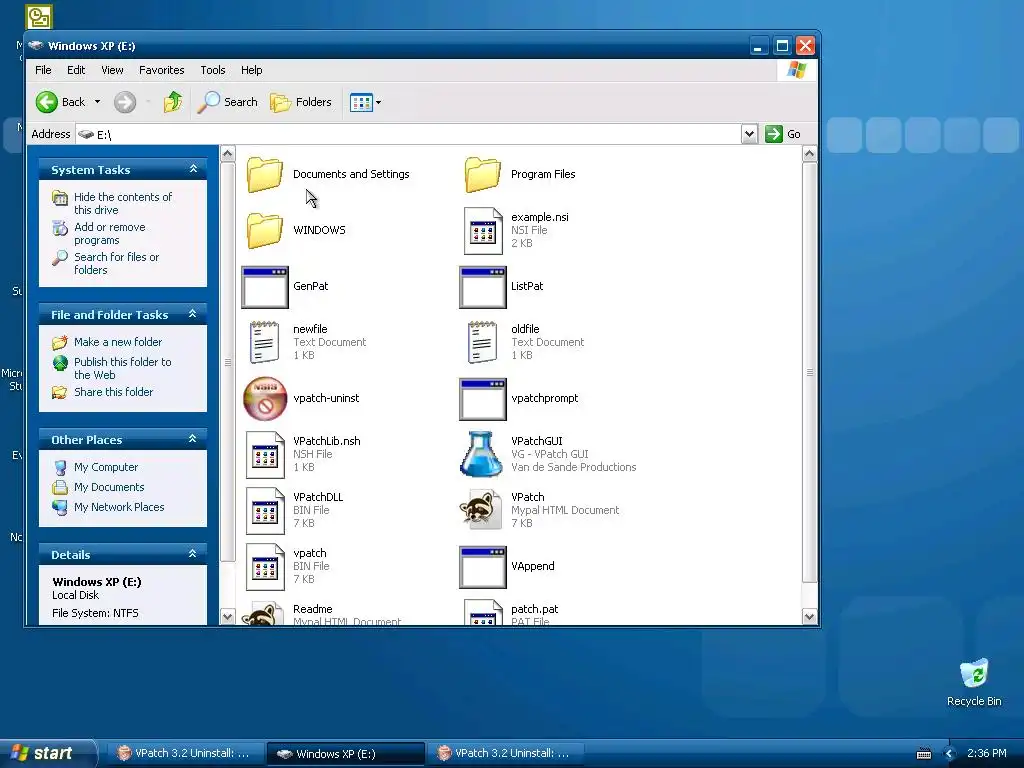Select the VPatchDLL BIN file icon
This screenshot has height=768, width=1024.
[x=264, y=511]
